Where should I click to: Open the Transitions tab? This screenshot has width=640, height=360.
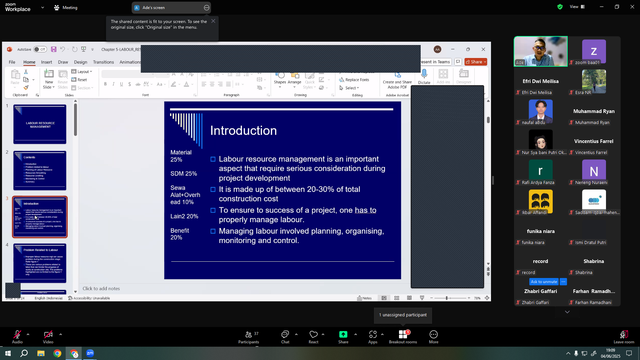coord(103,62)
